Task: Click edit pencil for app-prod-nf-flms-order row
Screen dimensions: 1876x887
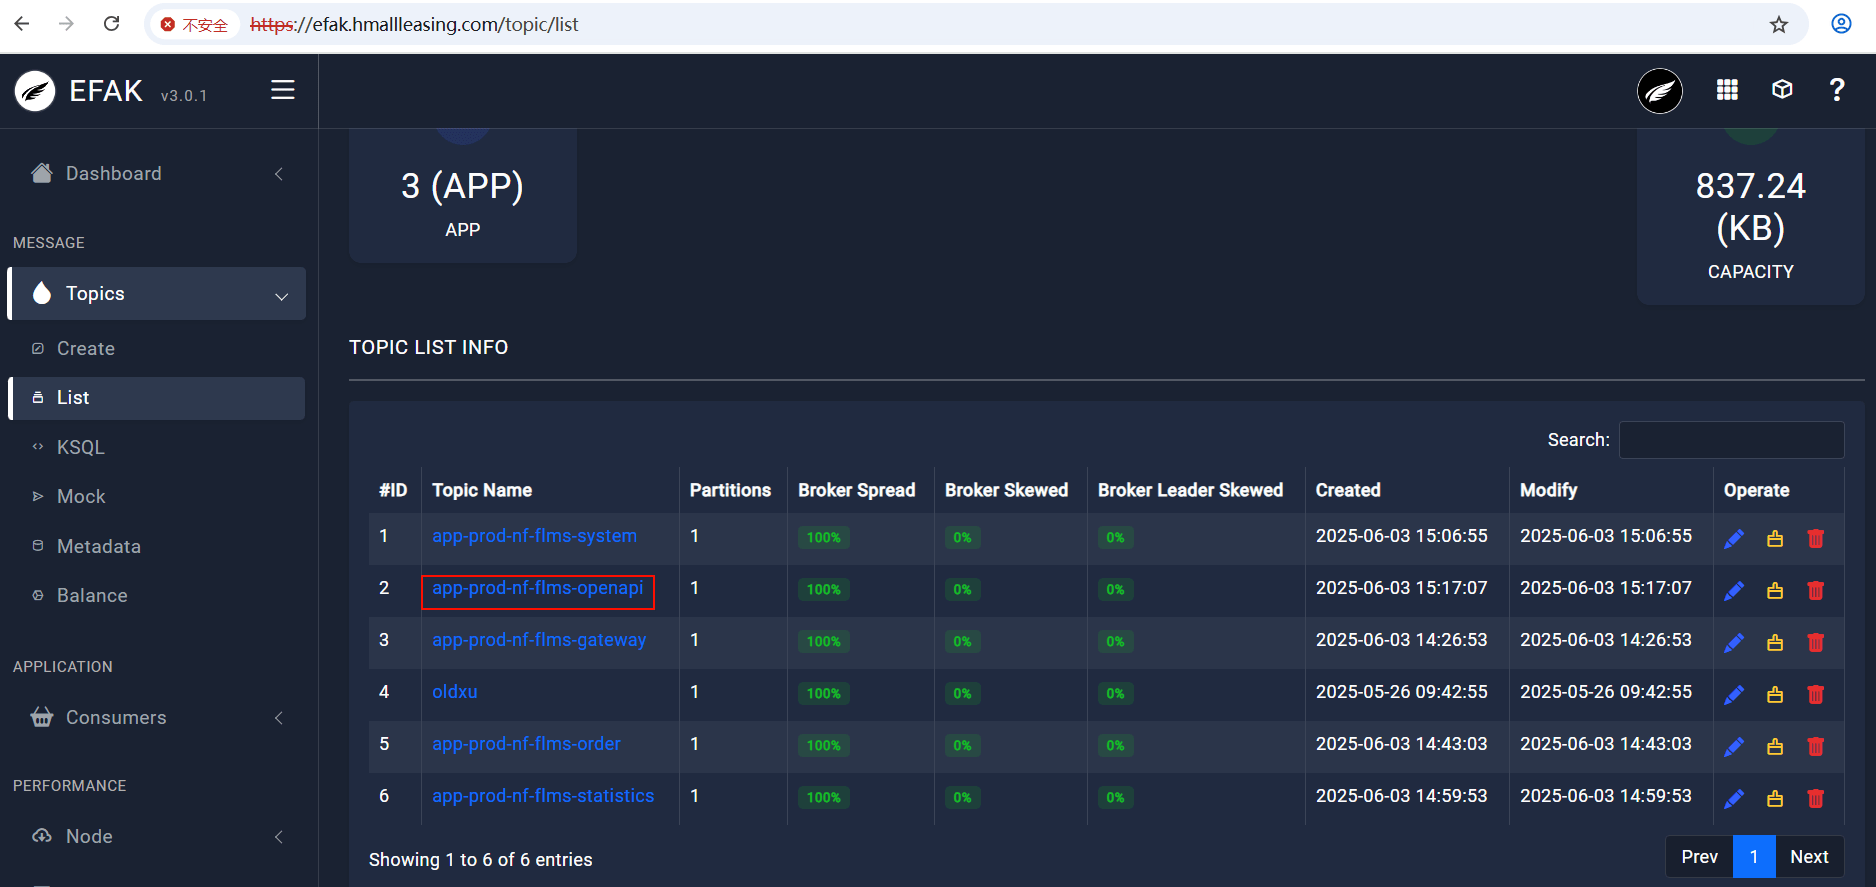Action: click(x=1734, y=746)
